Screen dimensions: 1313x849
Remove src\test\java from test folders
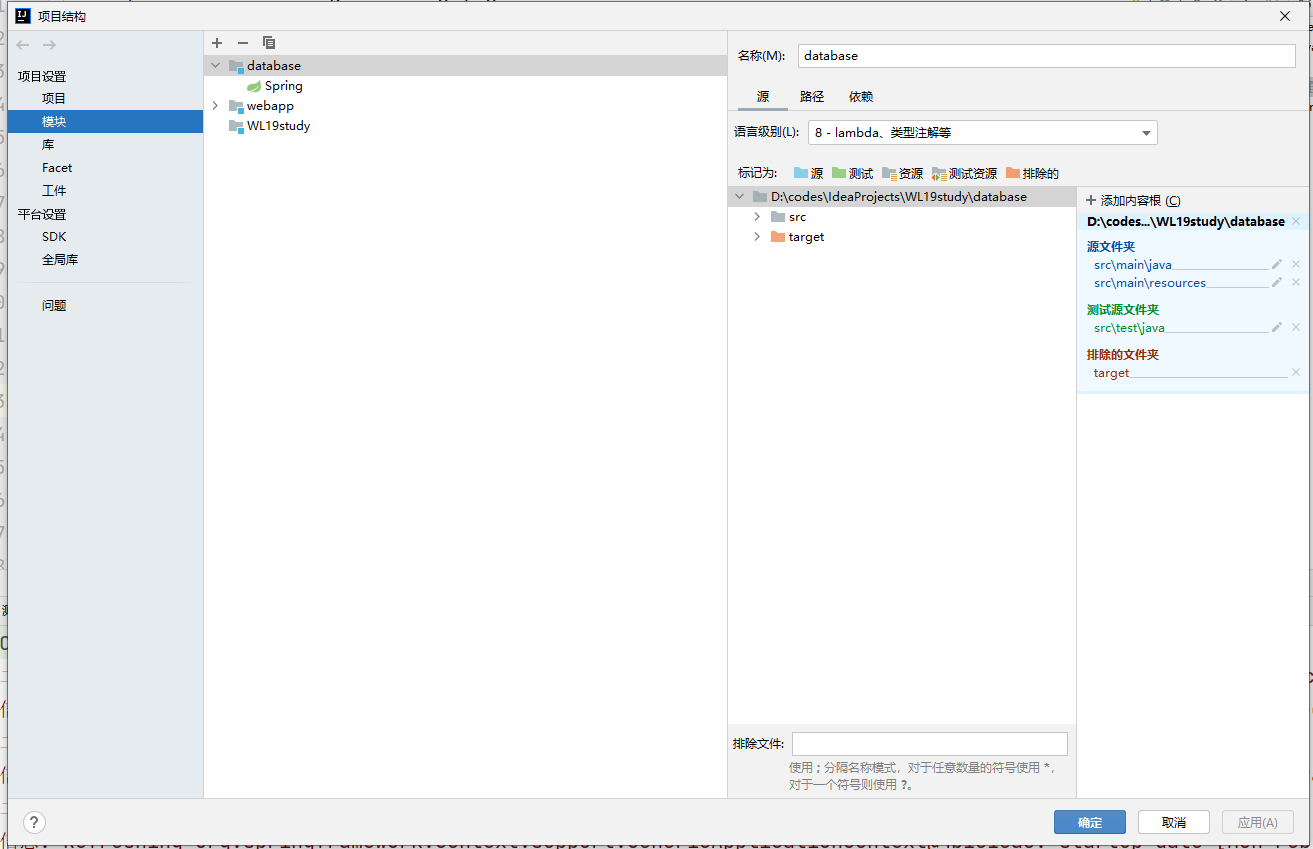click(x=1296, y=327)
